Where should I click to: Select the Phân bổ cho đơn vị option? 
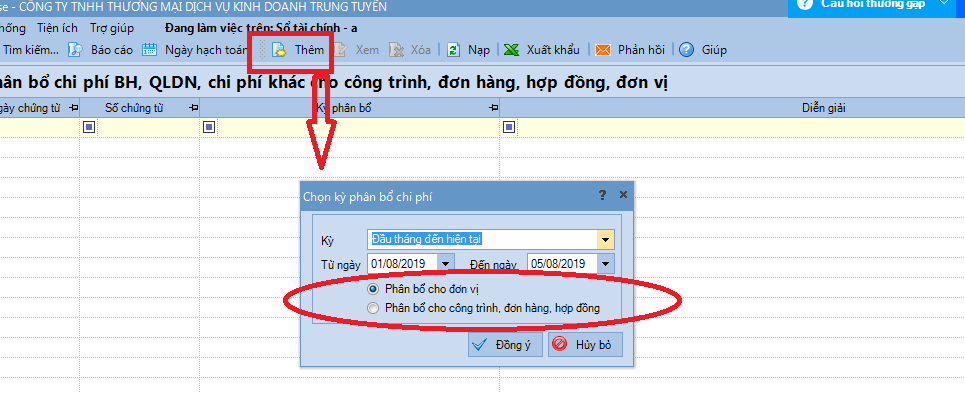click(373, 288)
